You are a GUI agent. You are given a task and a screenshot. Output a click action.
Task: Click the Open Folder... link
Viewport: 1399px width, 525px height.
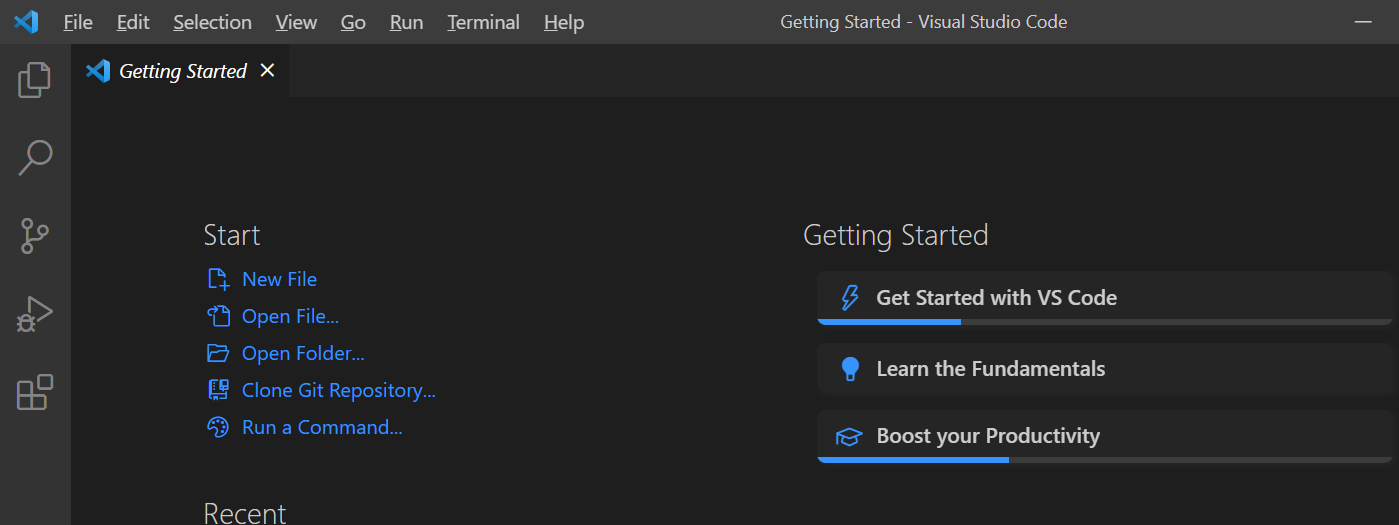pyautogui.click(x=303, y=354)
